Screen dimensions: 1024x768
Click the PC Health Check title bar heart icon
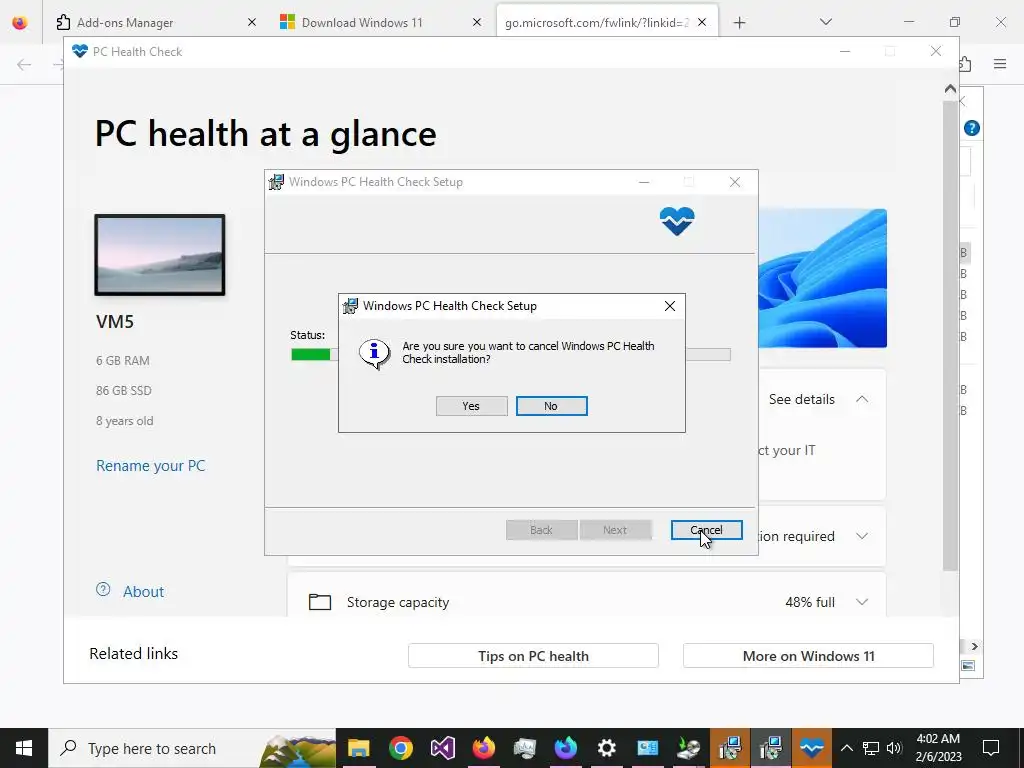point(80,51)
